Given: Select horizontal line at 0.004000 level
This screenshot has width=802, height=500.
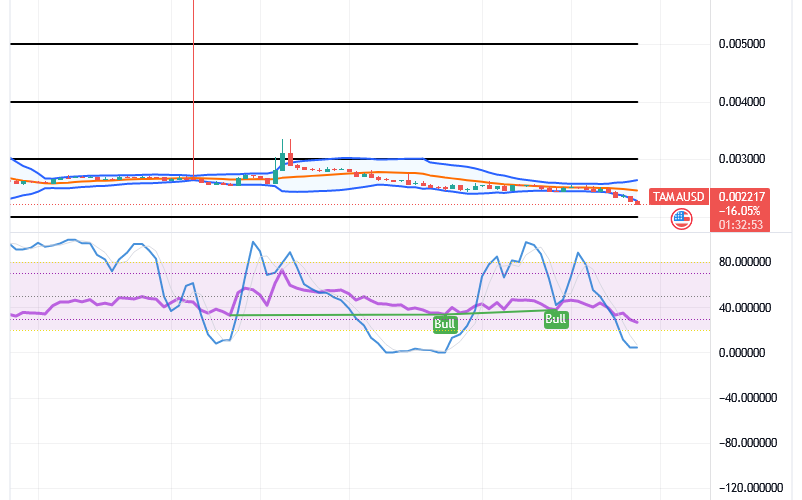Looking at the screenshot, I should (x=324, y=102).
